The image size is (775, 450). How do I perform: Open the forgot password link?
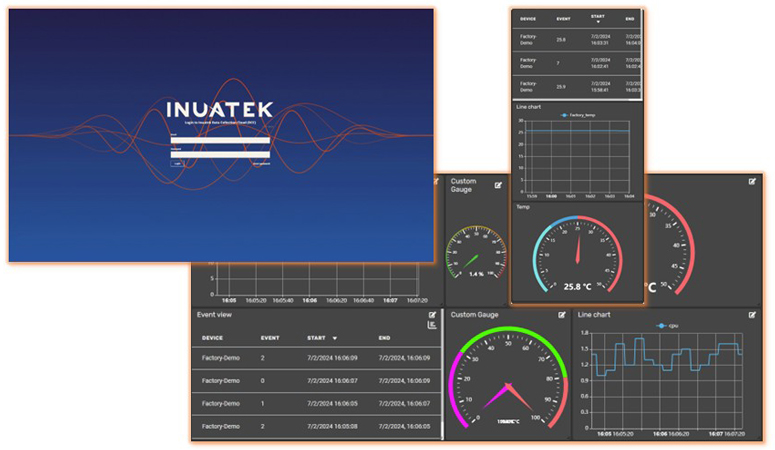point(261,164)
